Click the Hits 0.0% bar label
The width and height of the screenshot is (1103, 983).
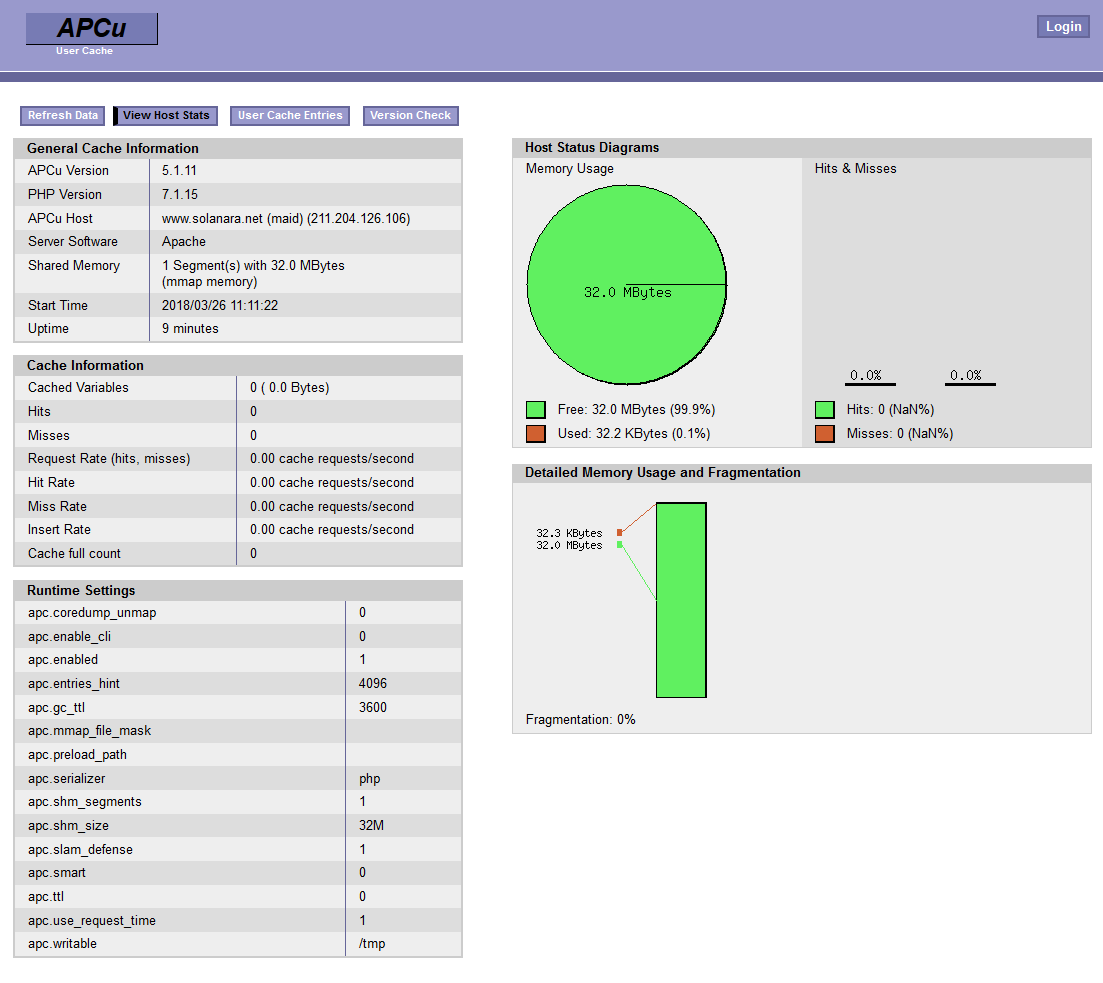point(866,376)
